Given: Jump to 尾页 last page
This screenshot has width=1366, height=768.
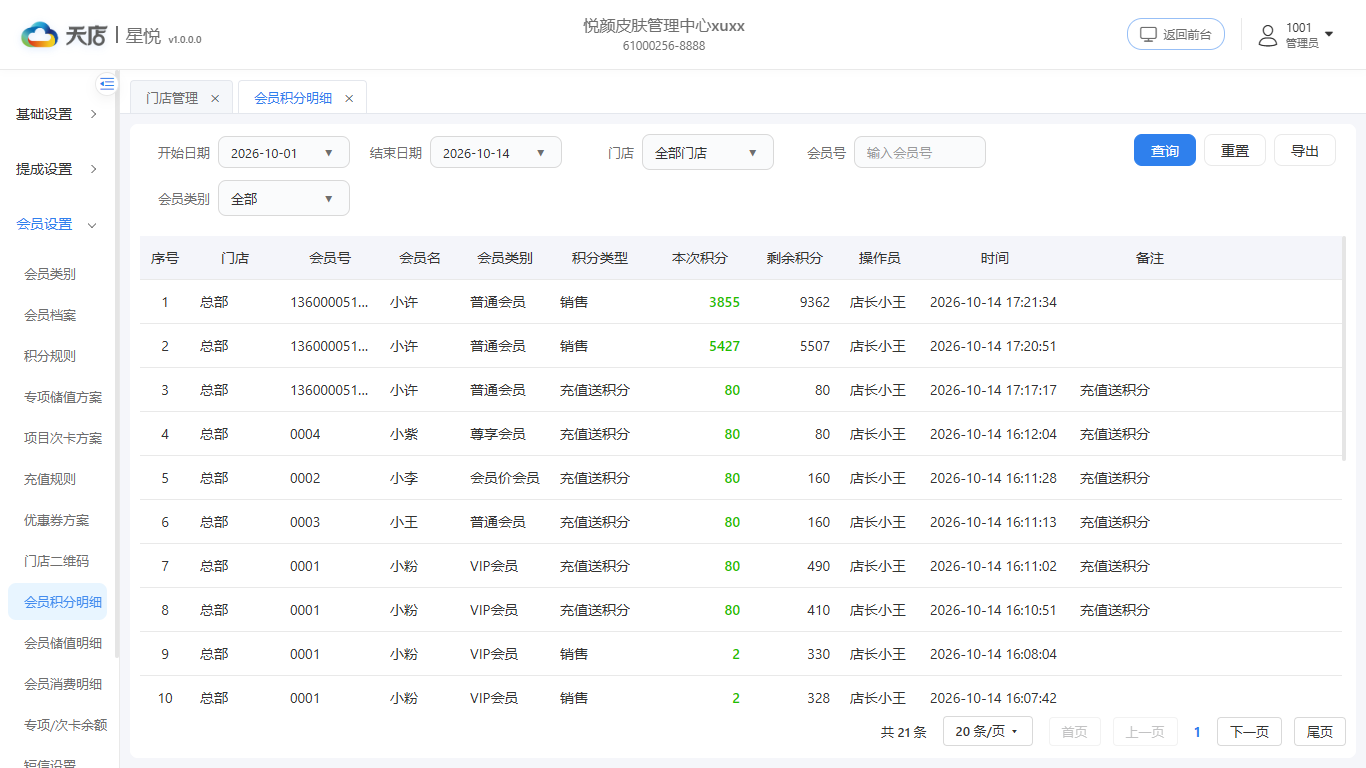Looking at the screenshot, I should point(1320,732).
